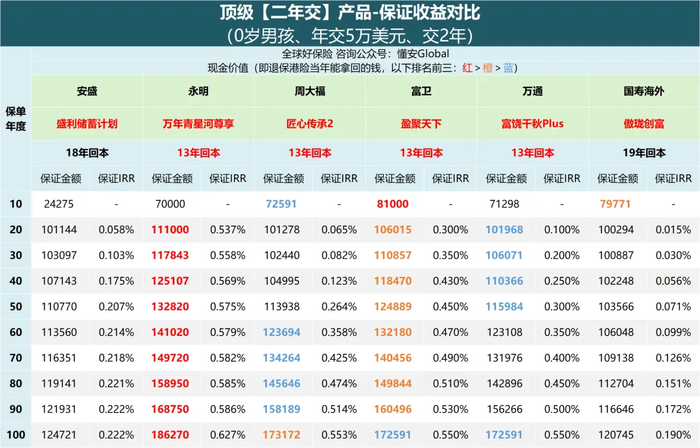The height and width of the screenshot is (448, 700).
Task: Click value 131976
Action: point(504,358)
